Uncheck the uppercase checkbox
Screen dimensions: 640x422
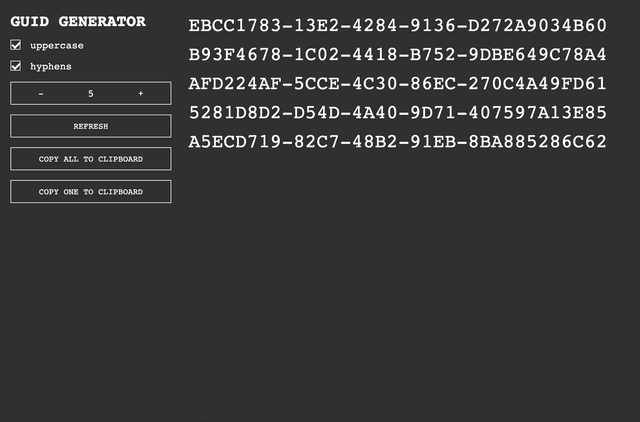[16, 45]
